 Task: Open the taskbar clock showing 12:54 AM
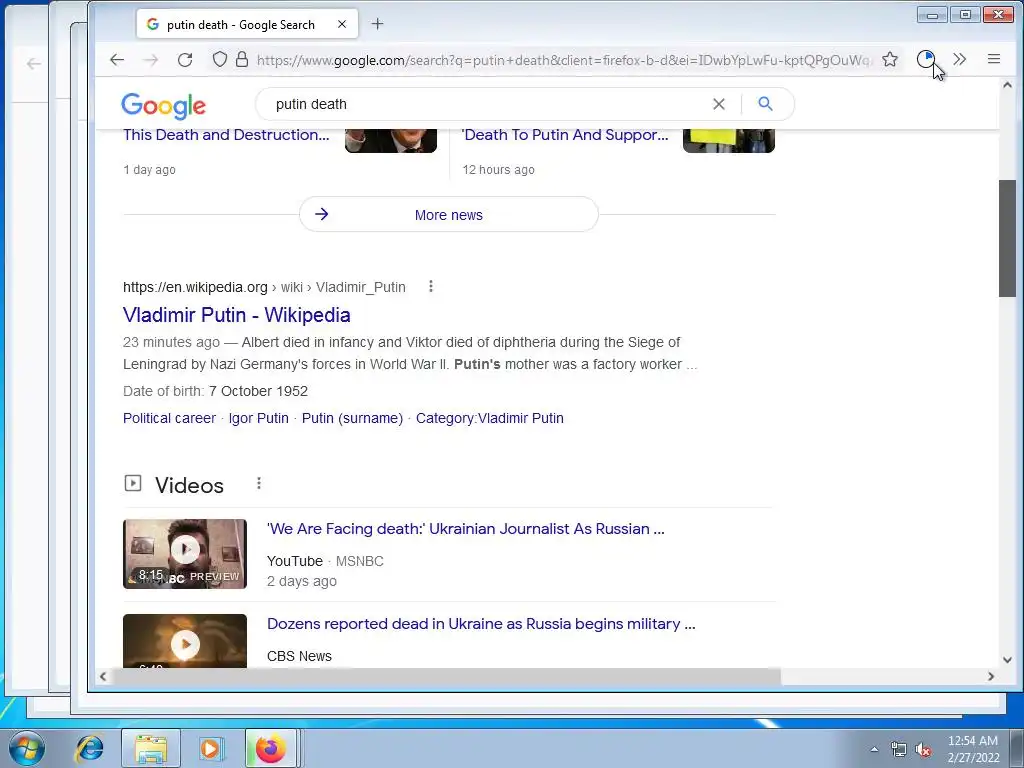(x=973, y=749)
